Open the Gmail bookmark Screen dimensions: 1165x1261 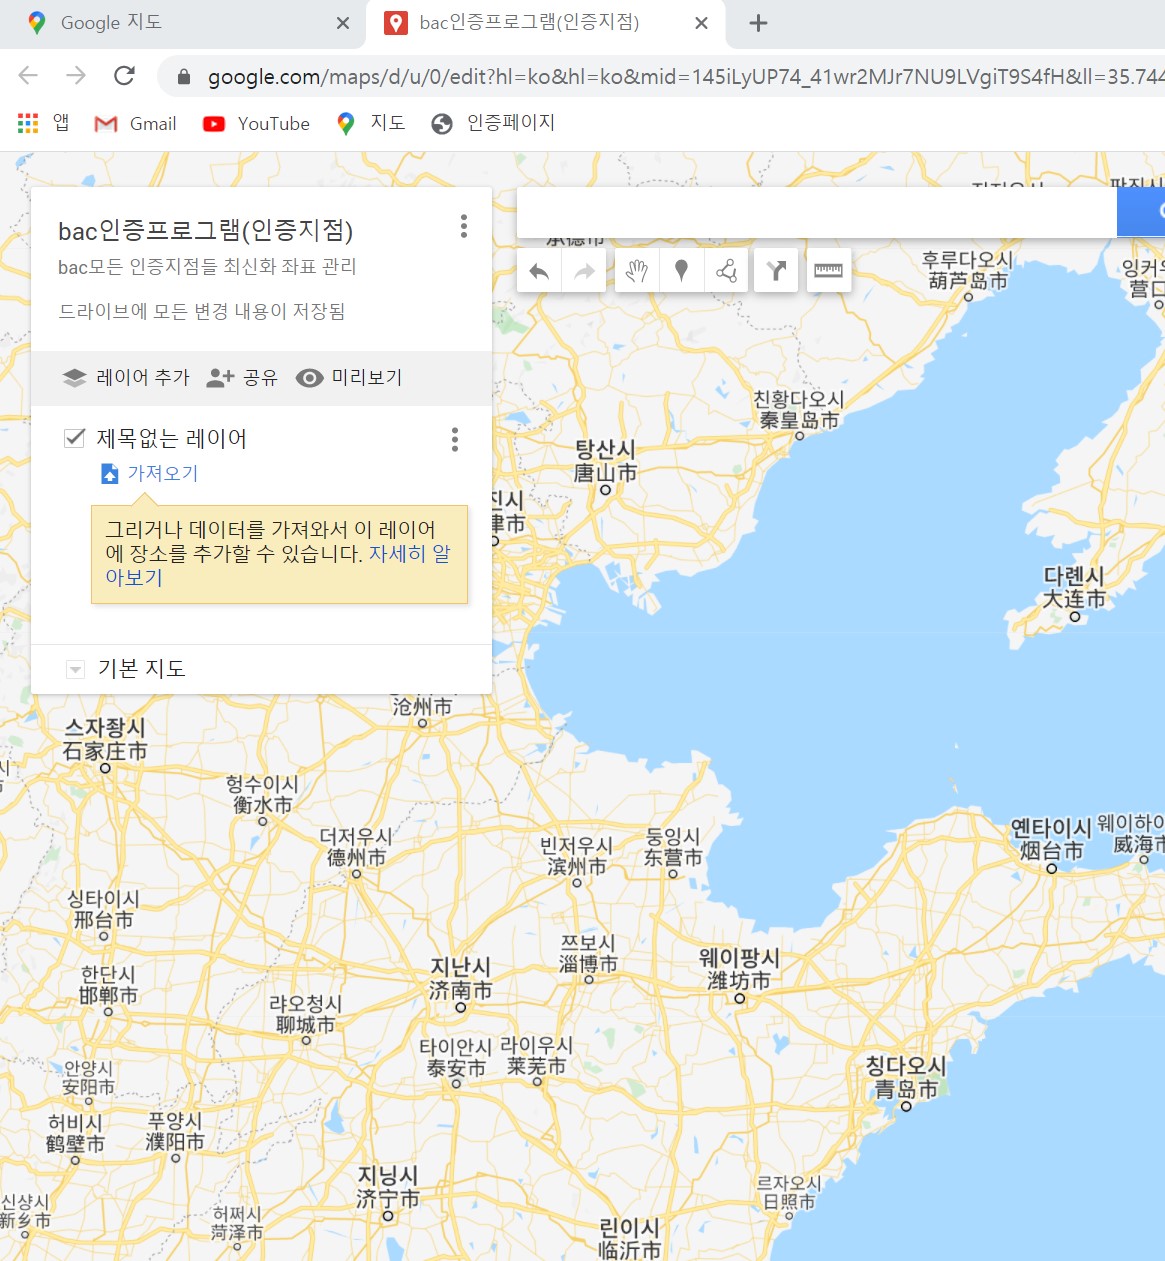pyautogui.click(x=135, y=123)
